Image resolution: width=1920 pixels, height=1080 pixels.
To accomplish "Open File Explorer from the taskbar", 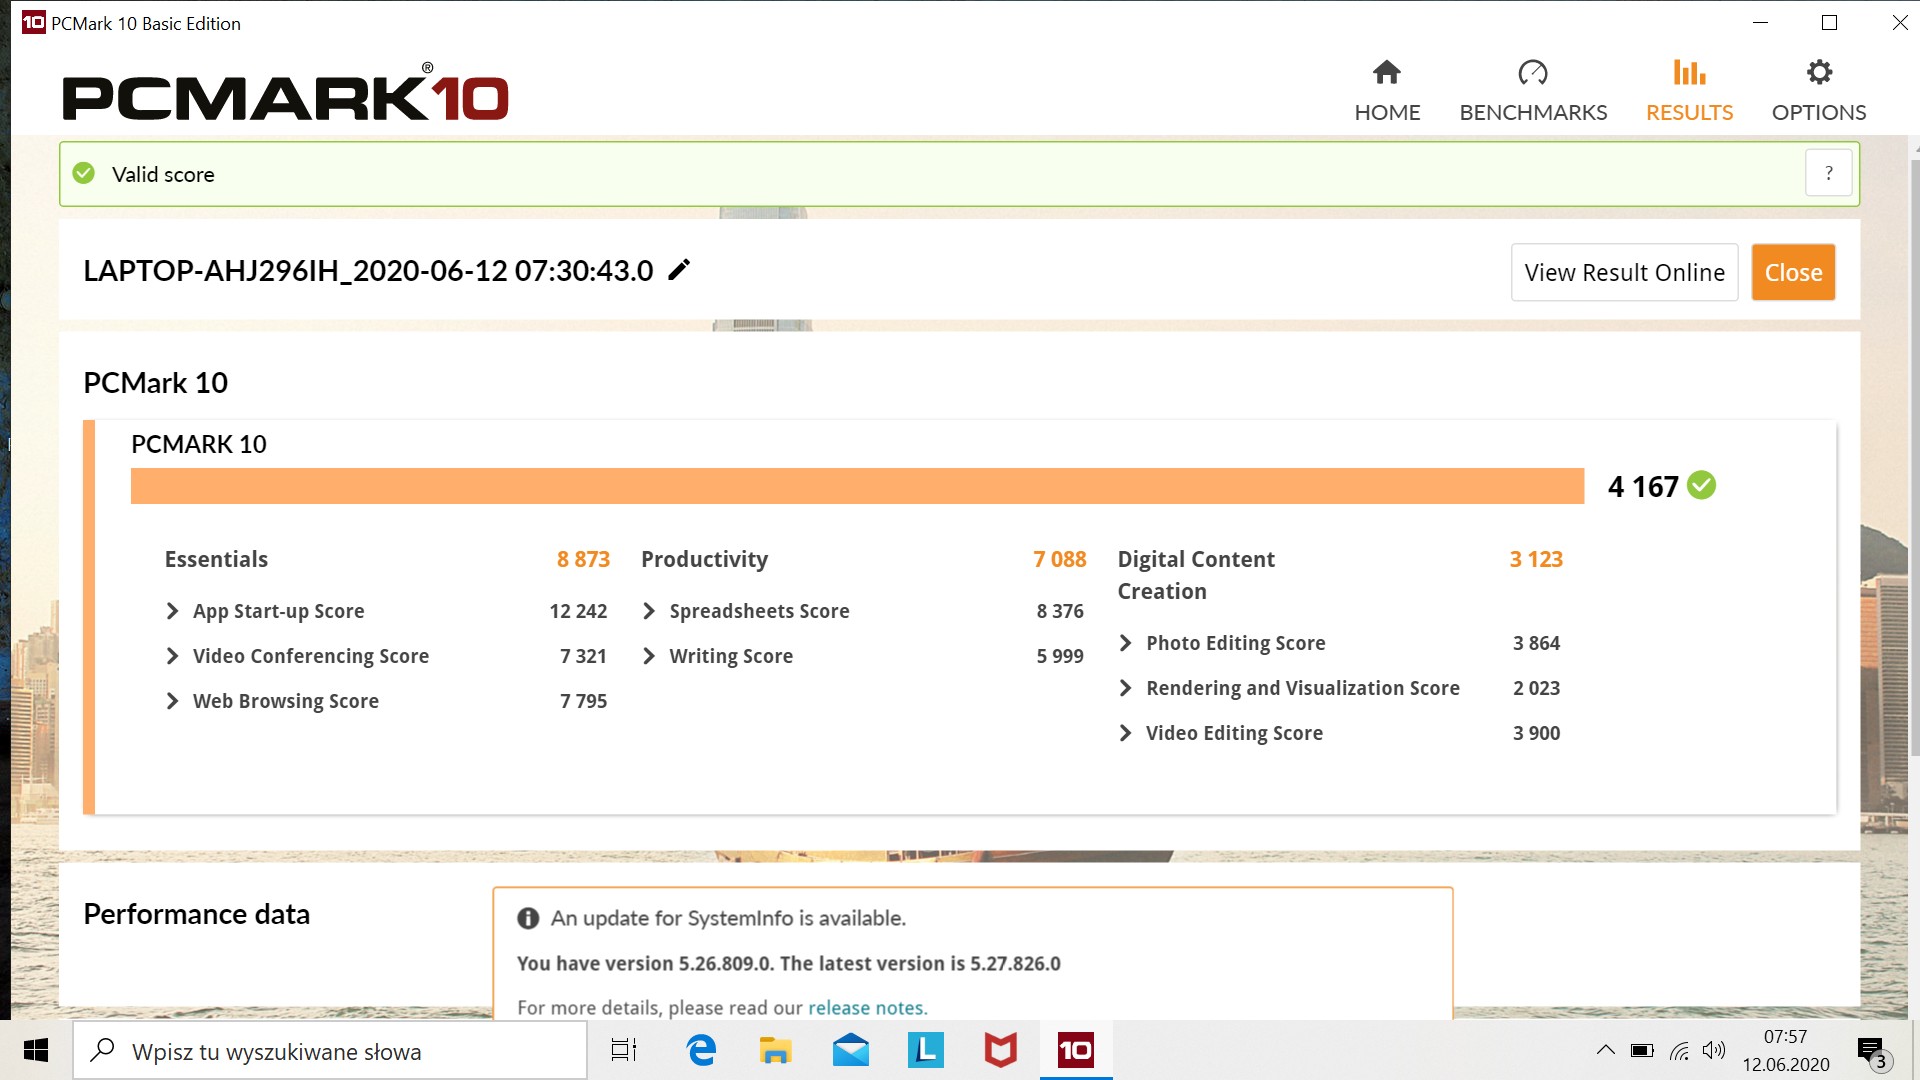I will pos(776,1050).
